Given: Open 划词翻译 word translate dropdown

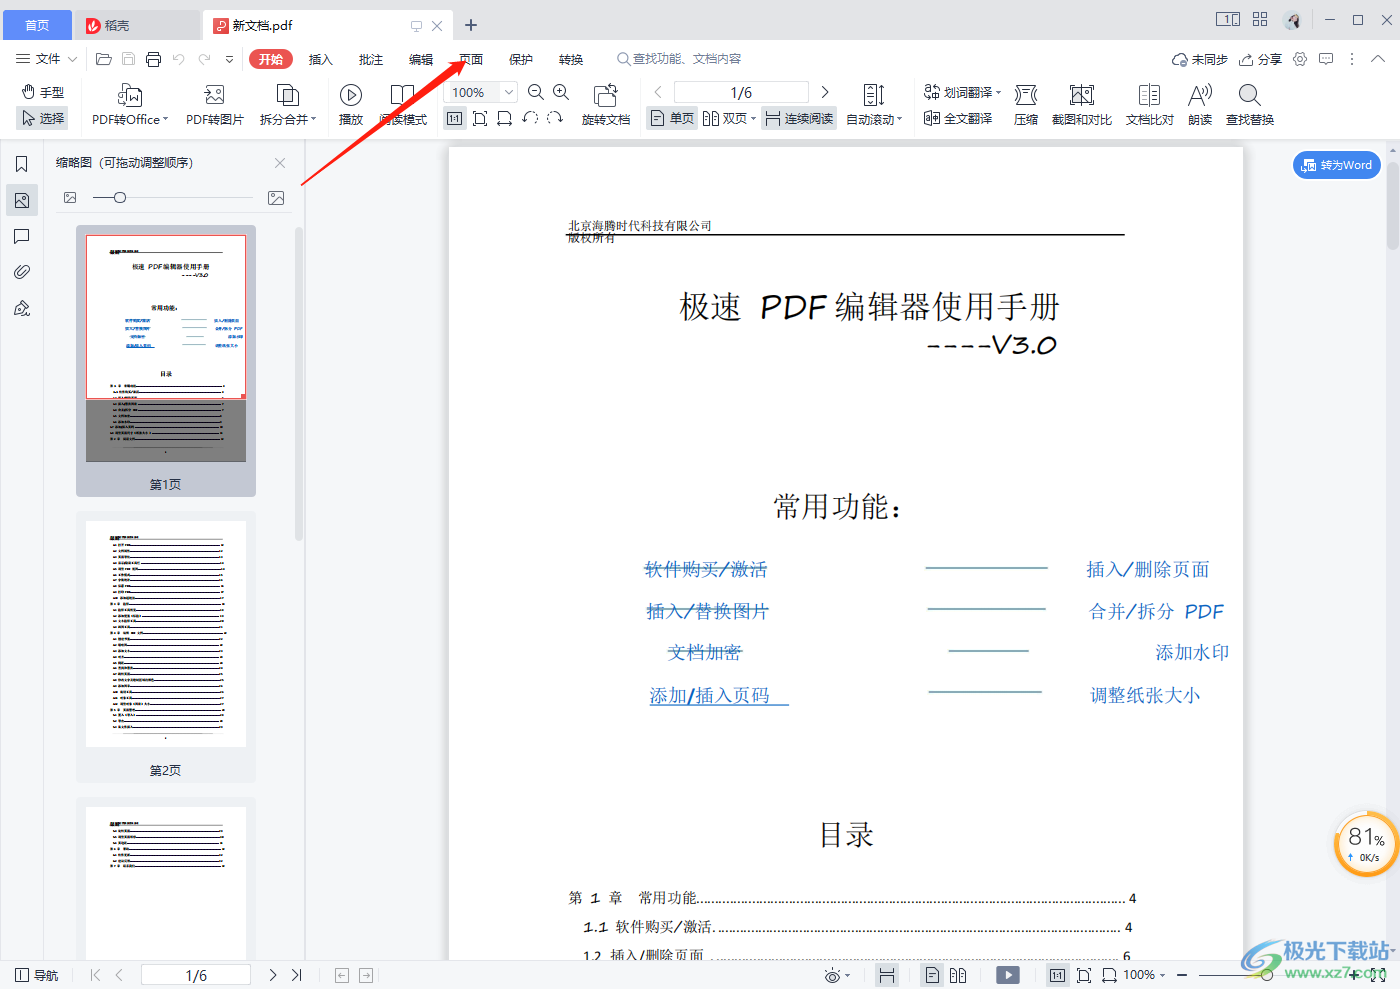Looking at the screenshot, I should (962, 92).
